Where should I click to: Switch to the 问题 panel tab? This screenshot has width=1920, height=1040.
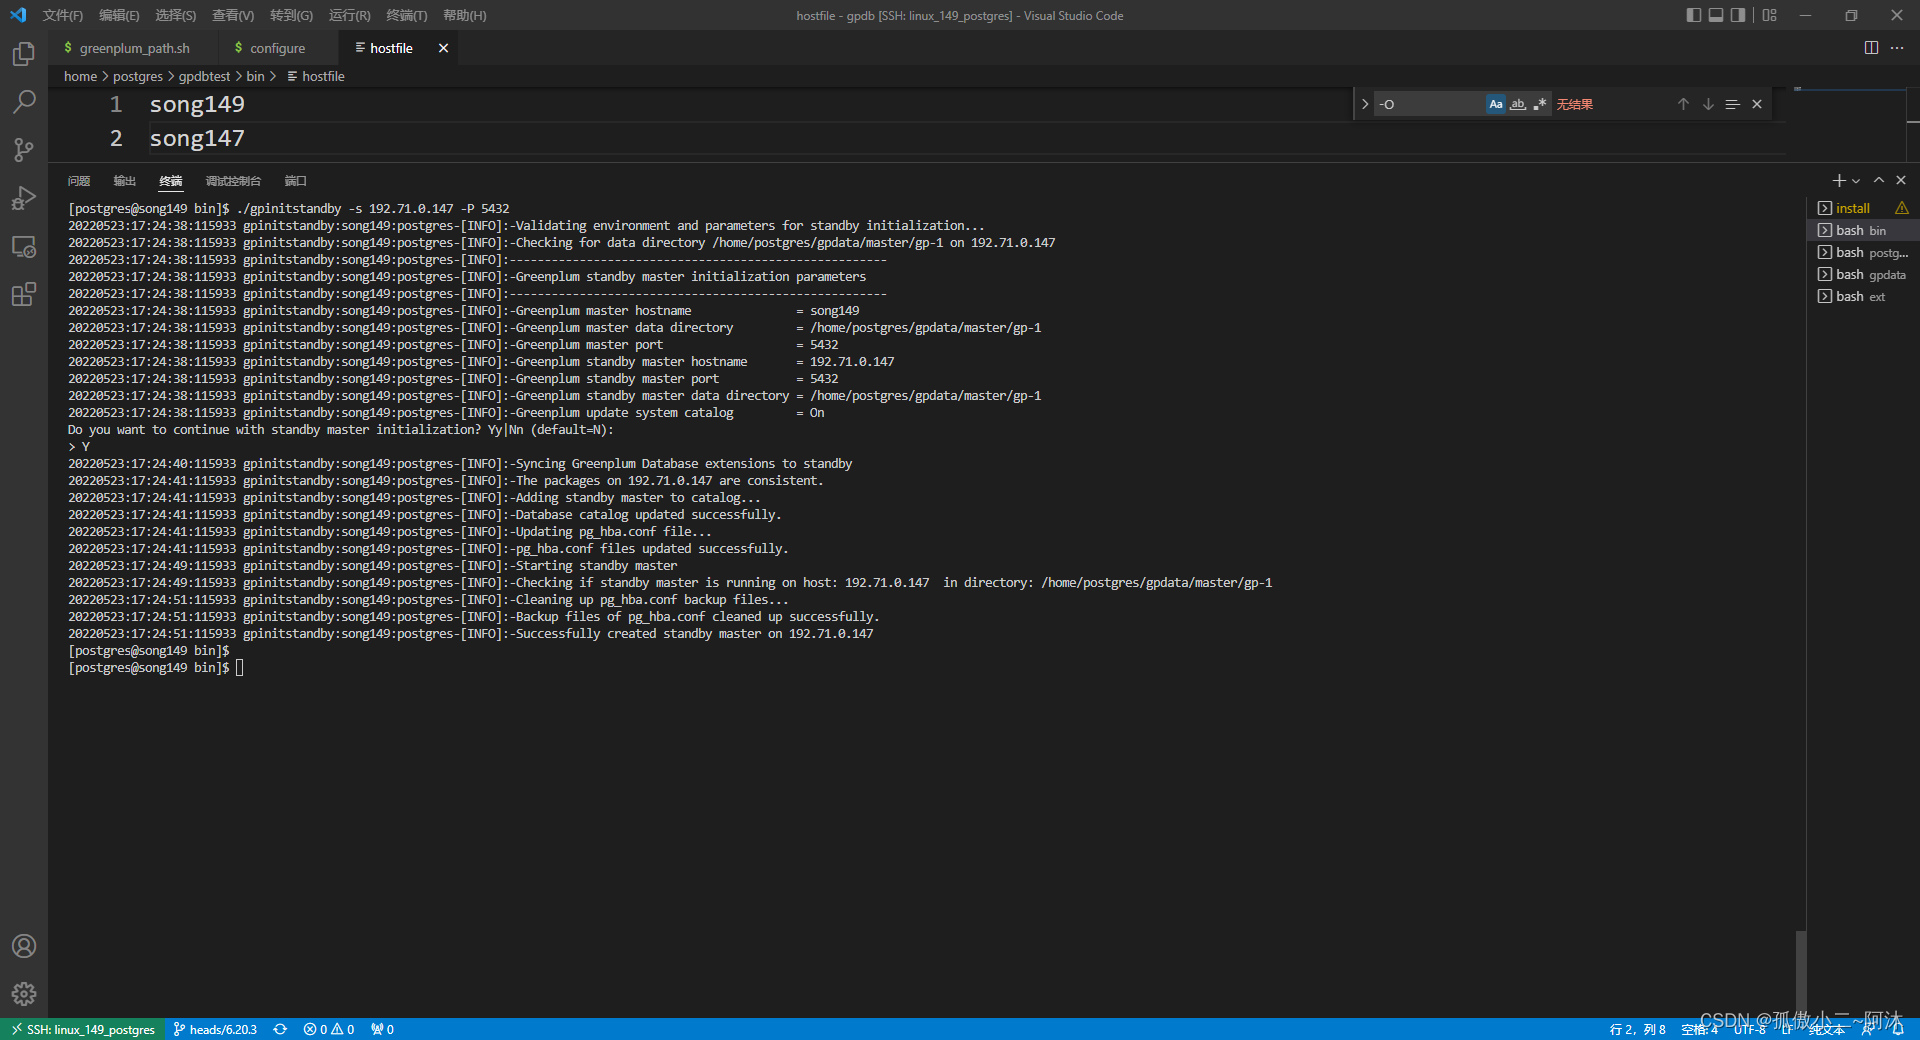click(79, 181)
